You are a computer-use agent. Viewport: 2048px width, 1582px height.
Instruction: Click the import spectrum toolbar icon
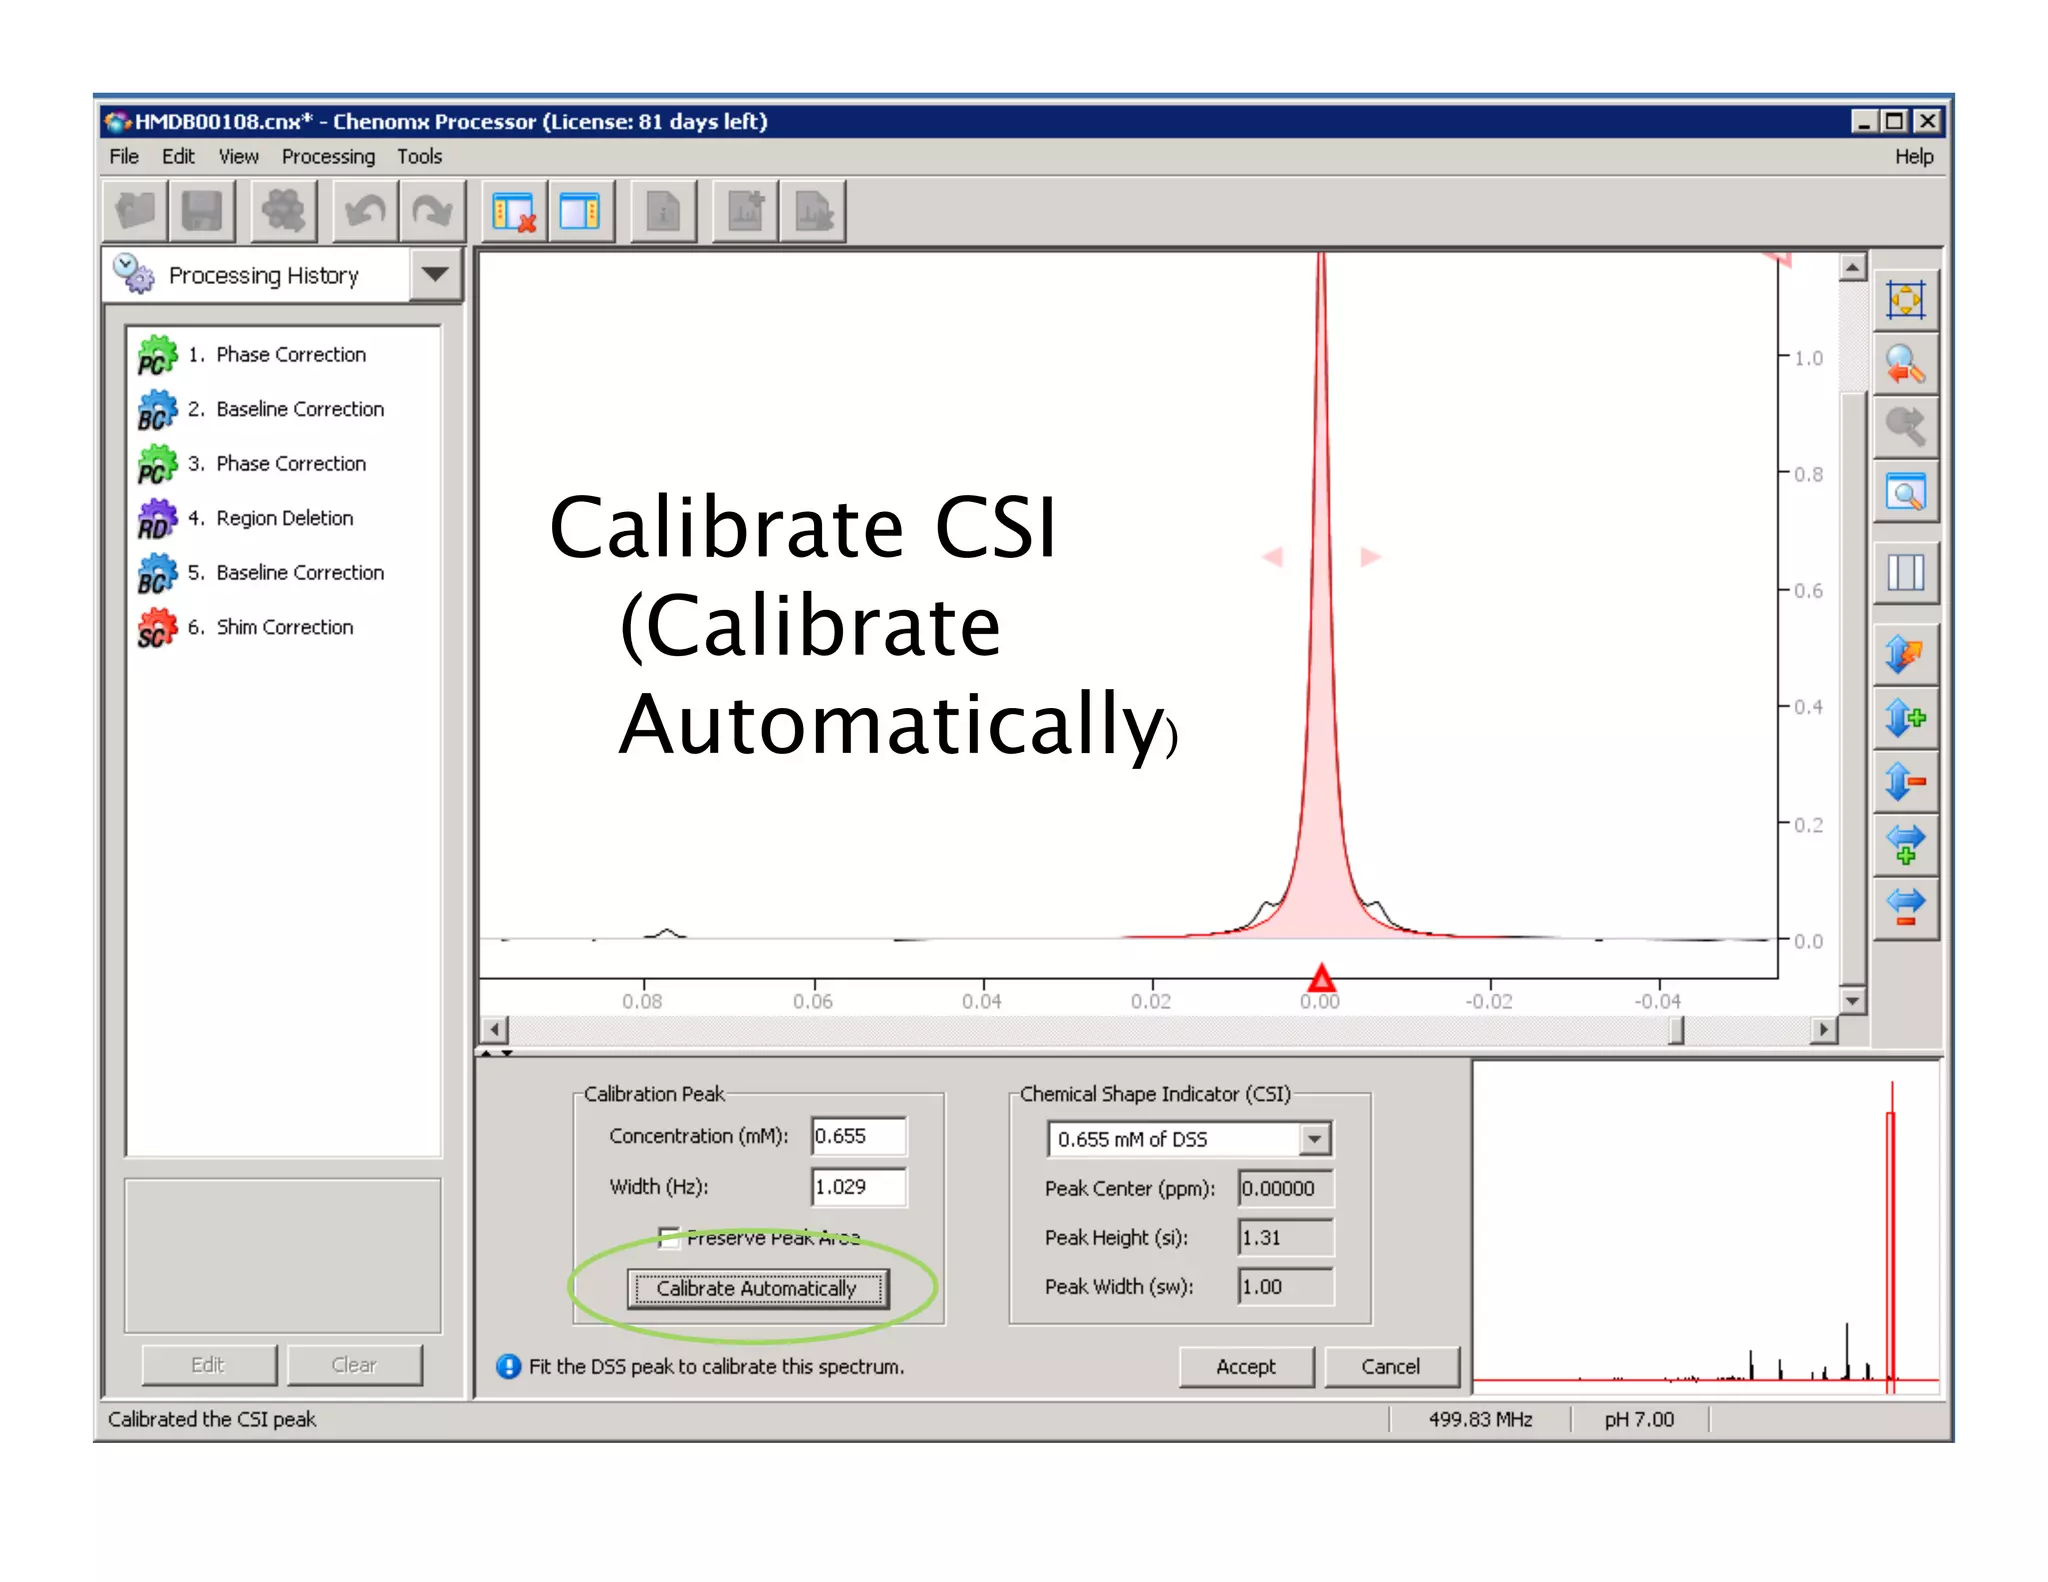pyautogui.click(x=745, y=211)
